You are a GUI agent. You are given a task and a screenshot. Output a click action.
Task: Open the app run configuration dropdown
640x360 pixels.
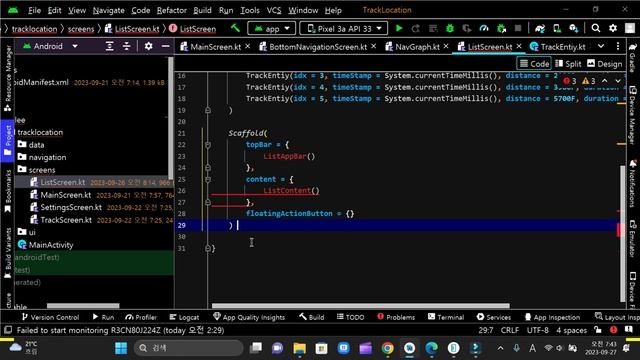click(x=271, y=29)
